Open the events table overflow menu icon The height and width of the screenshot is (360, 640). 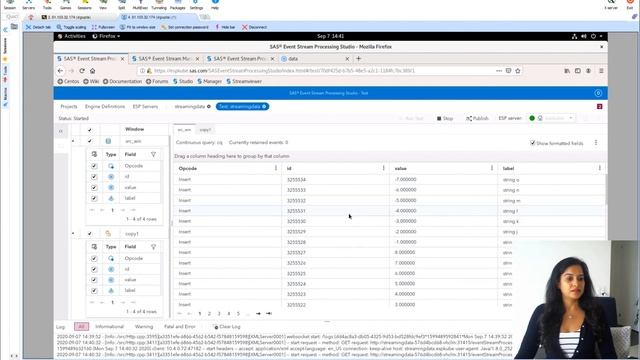(596, 143)
